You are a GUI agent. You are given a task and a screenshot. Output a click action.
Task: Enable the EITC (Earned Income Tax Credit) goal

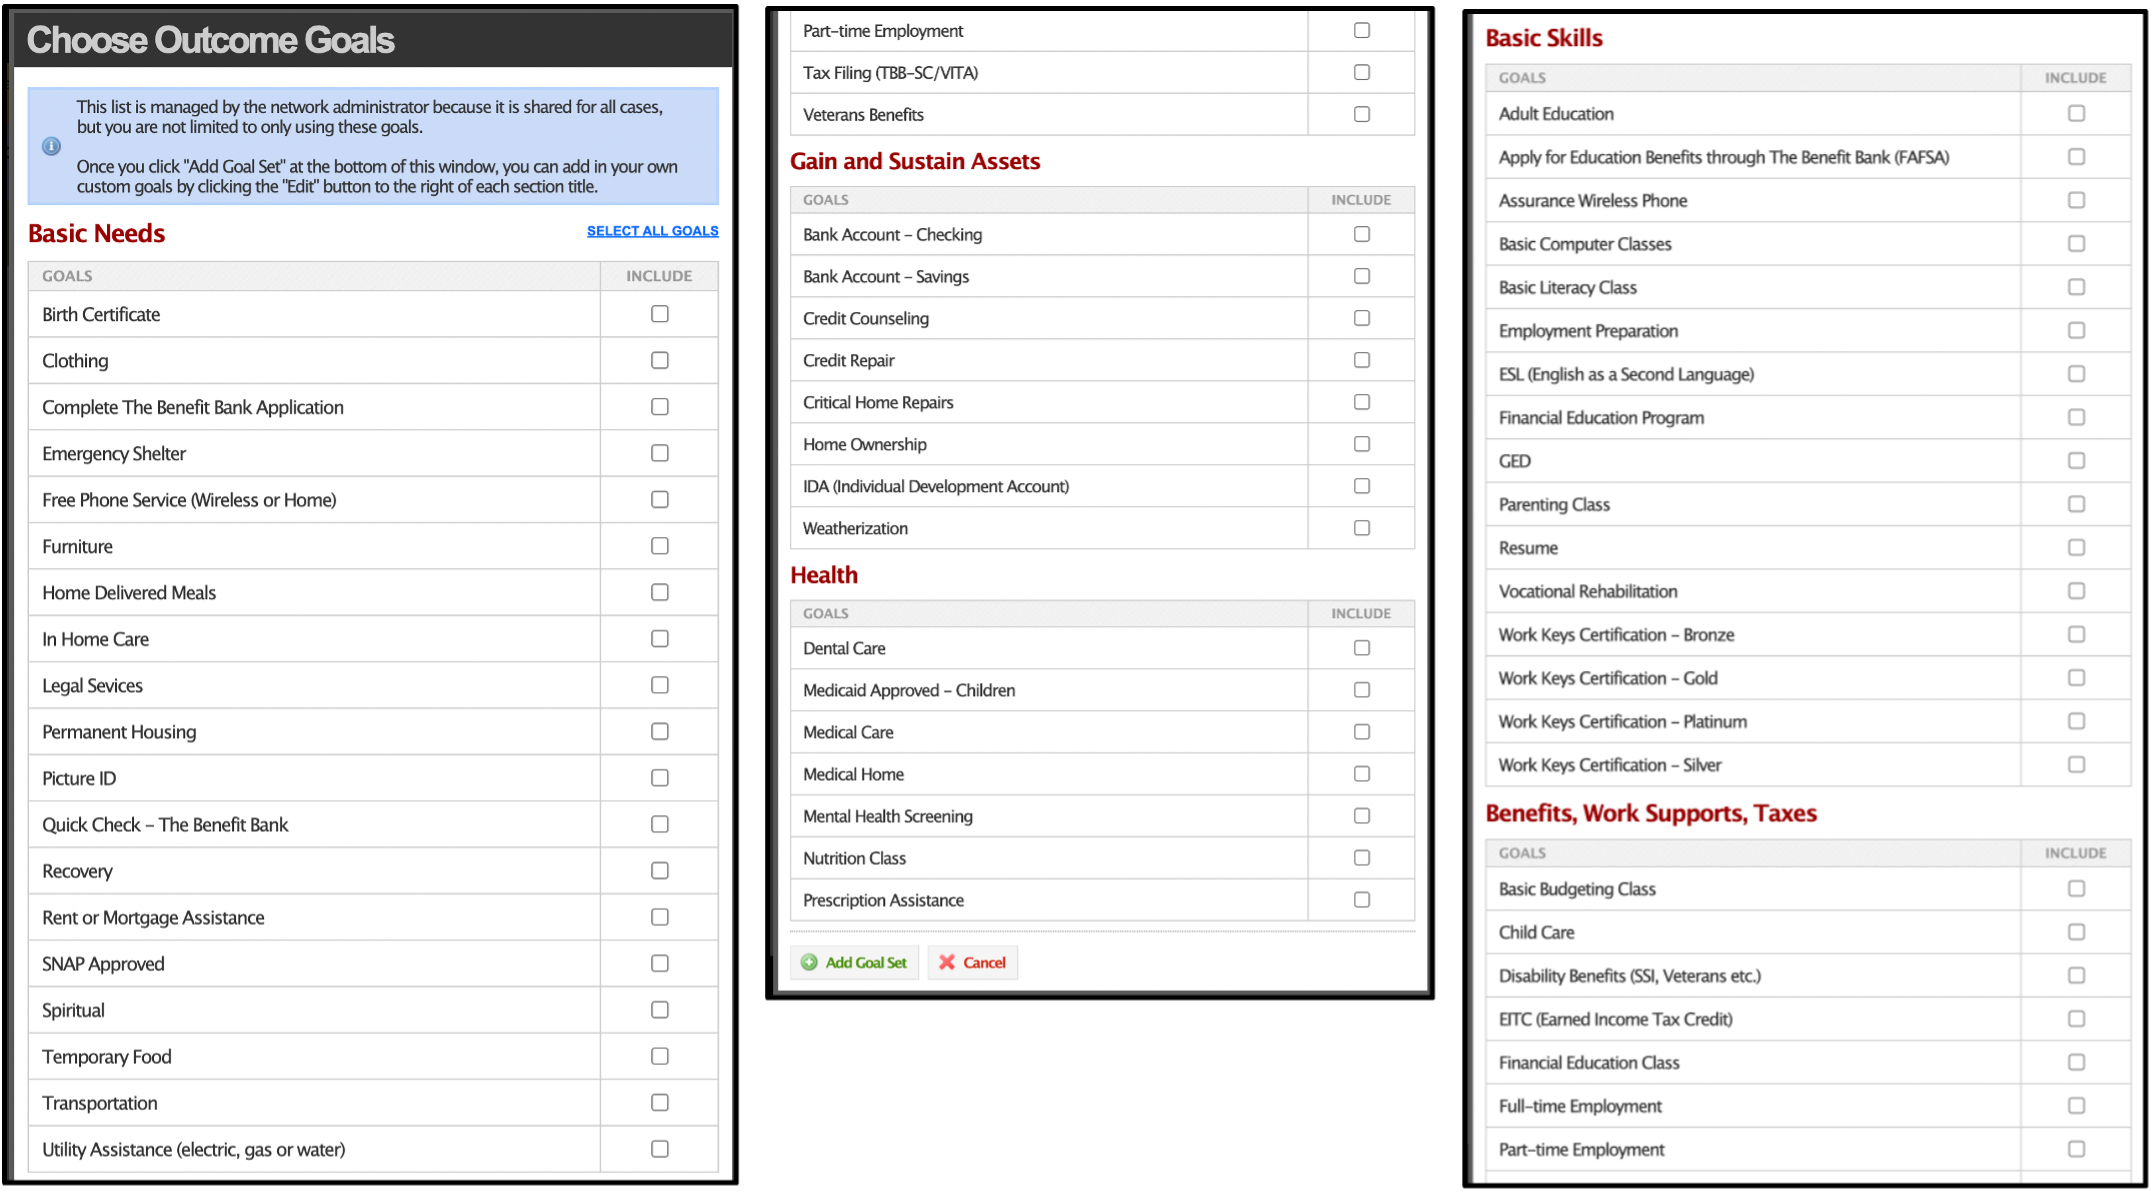click(x=2076, y=1018)
